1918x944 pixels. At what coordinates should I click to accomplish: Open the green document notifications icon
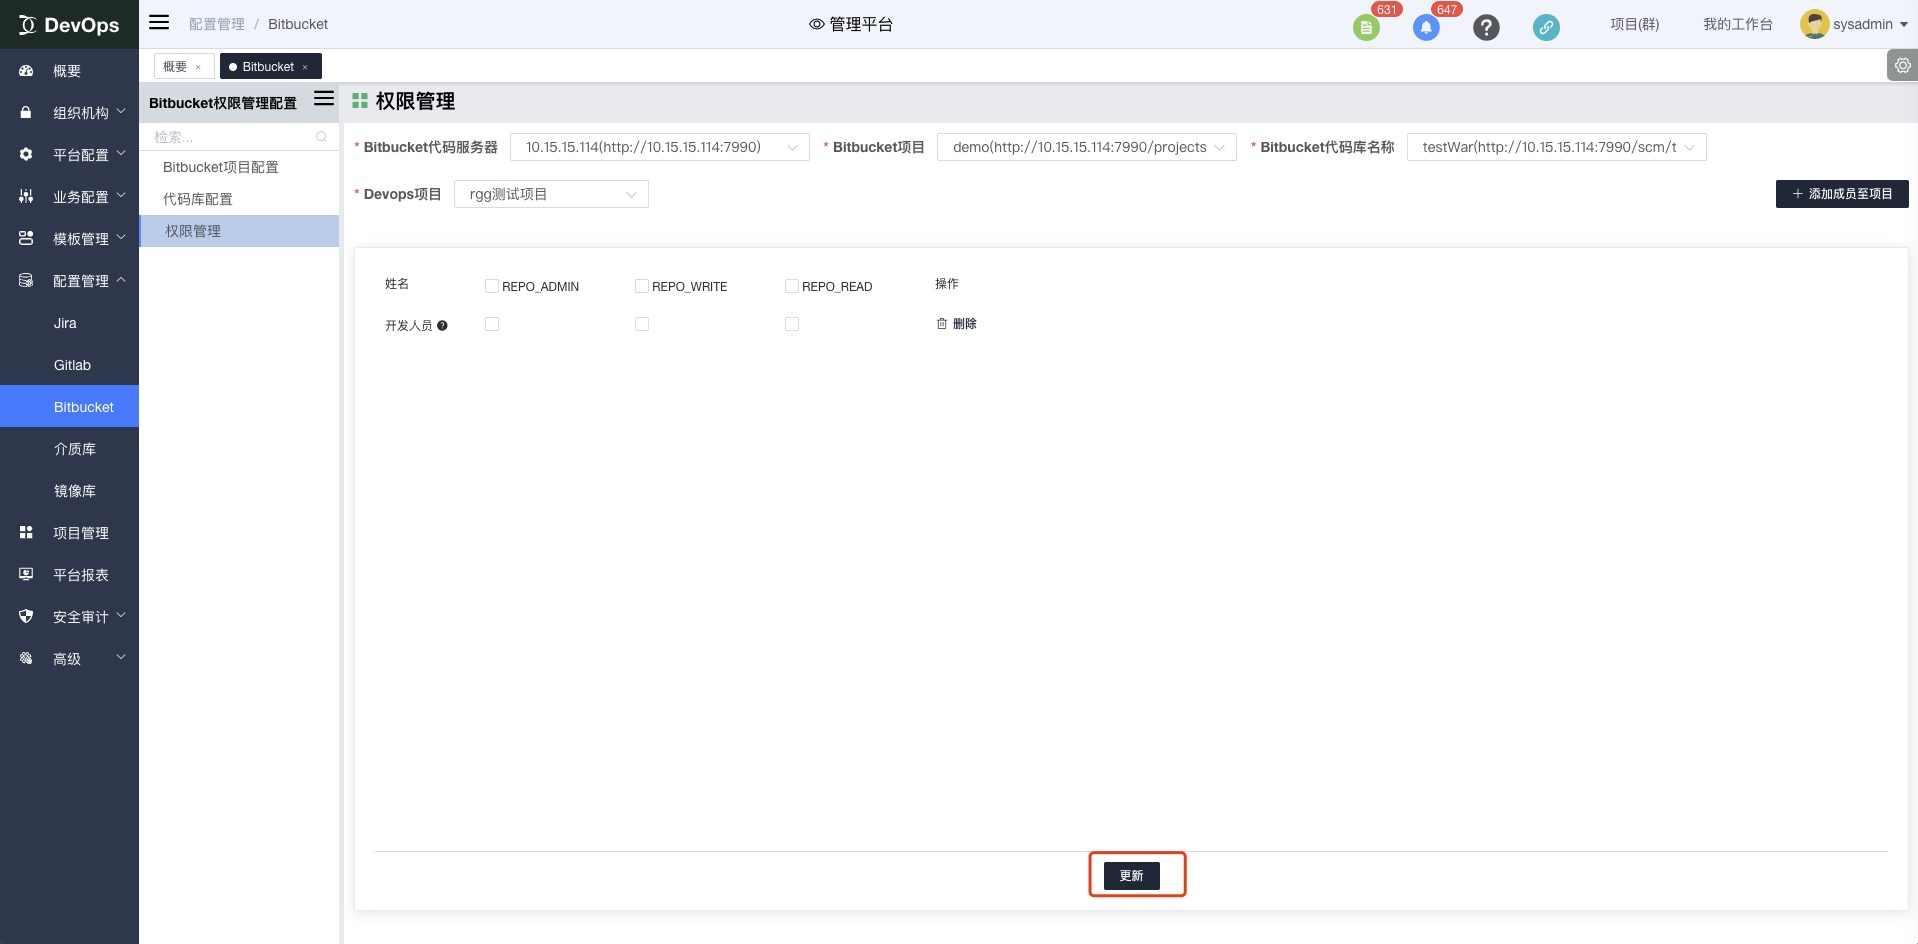coord(1366,28)
